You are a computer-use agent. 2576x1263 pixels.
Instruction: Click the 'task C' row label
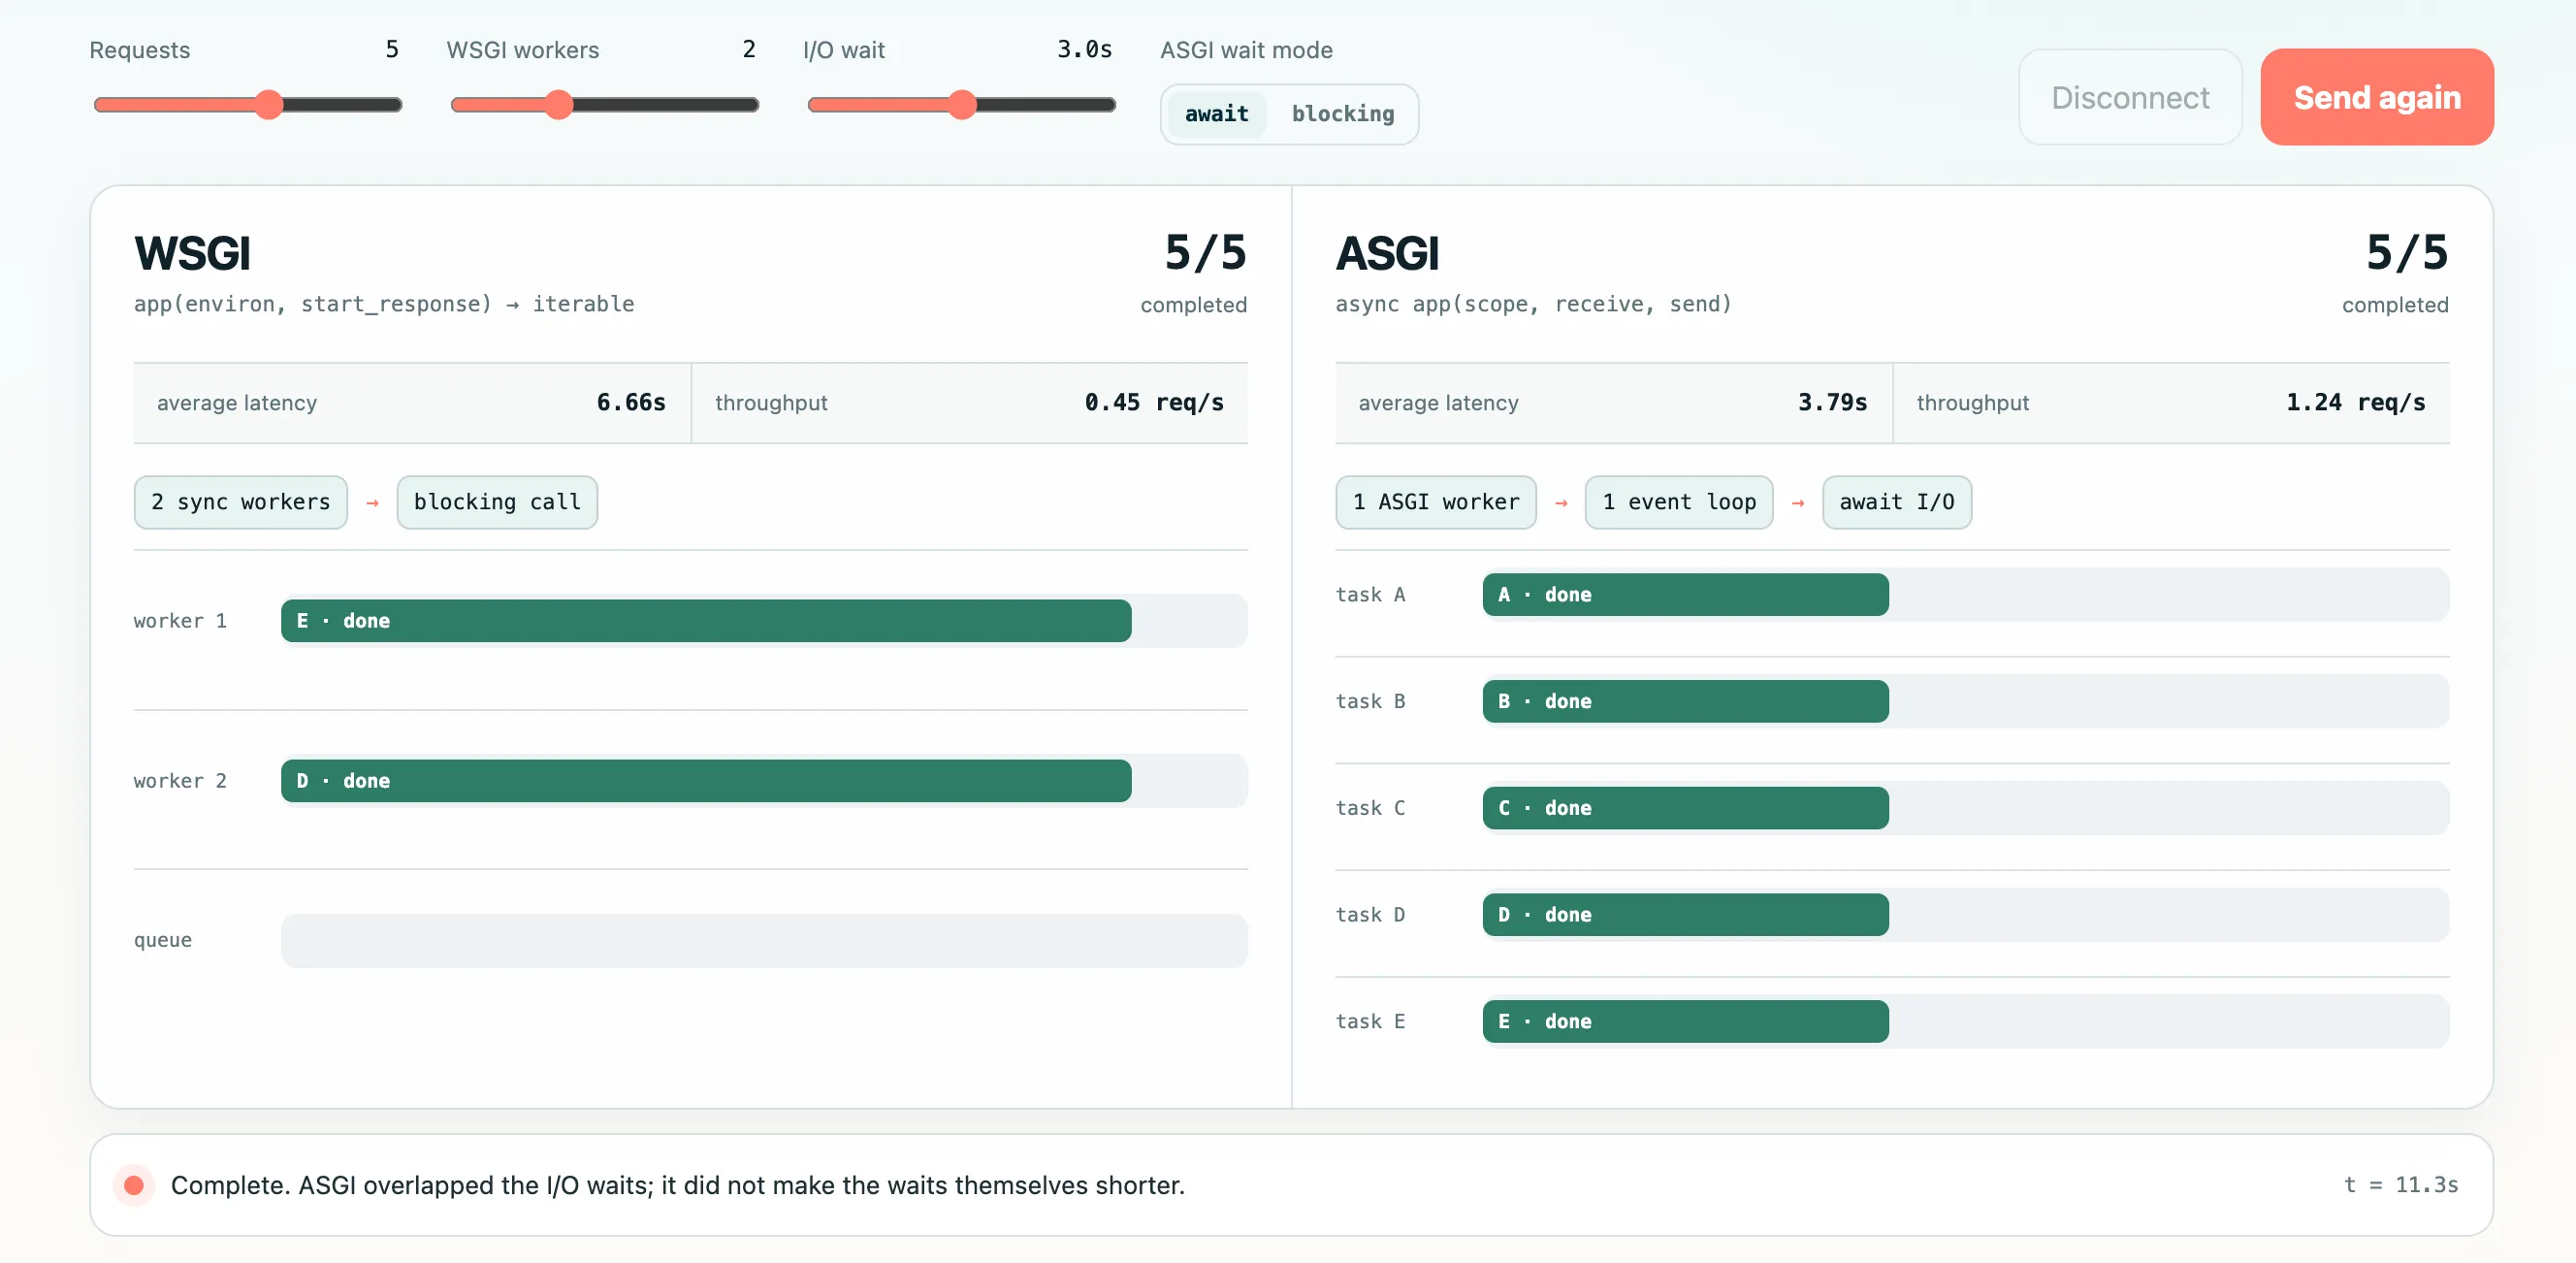point(1370,808)
